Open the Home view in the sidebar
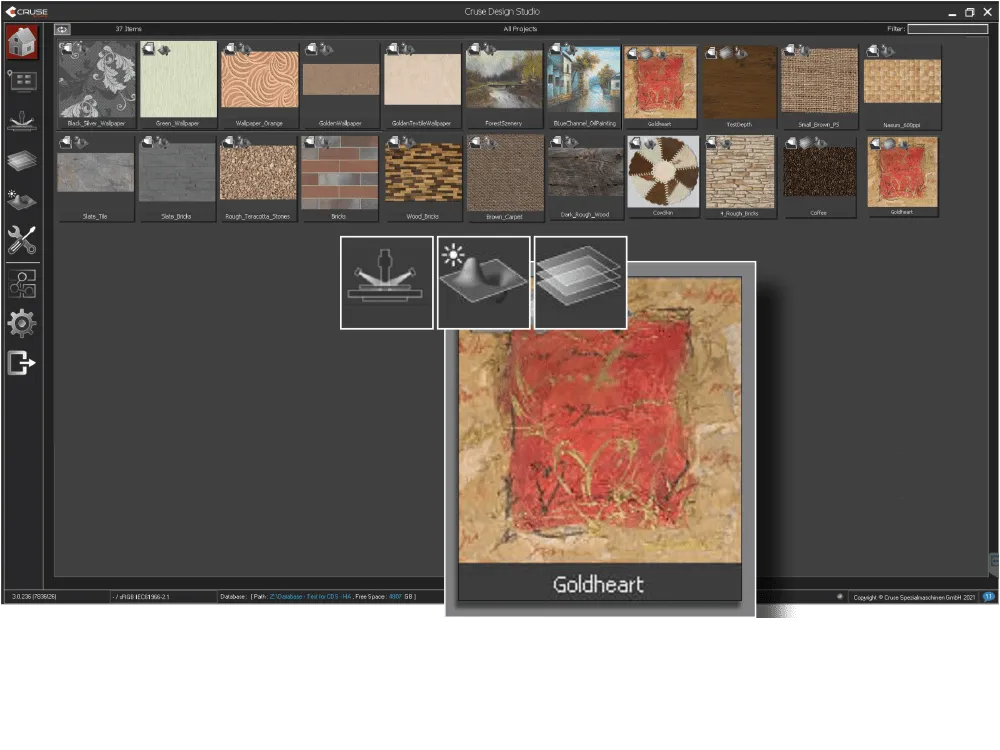 [22, 45]
